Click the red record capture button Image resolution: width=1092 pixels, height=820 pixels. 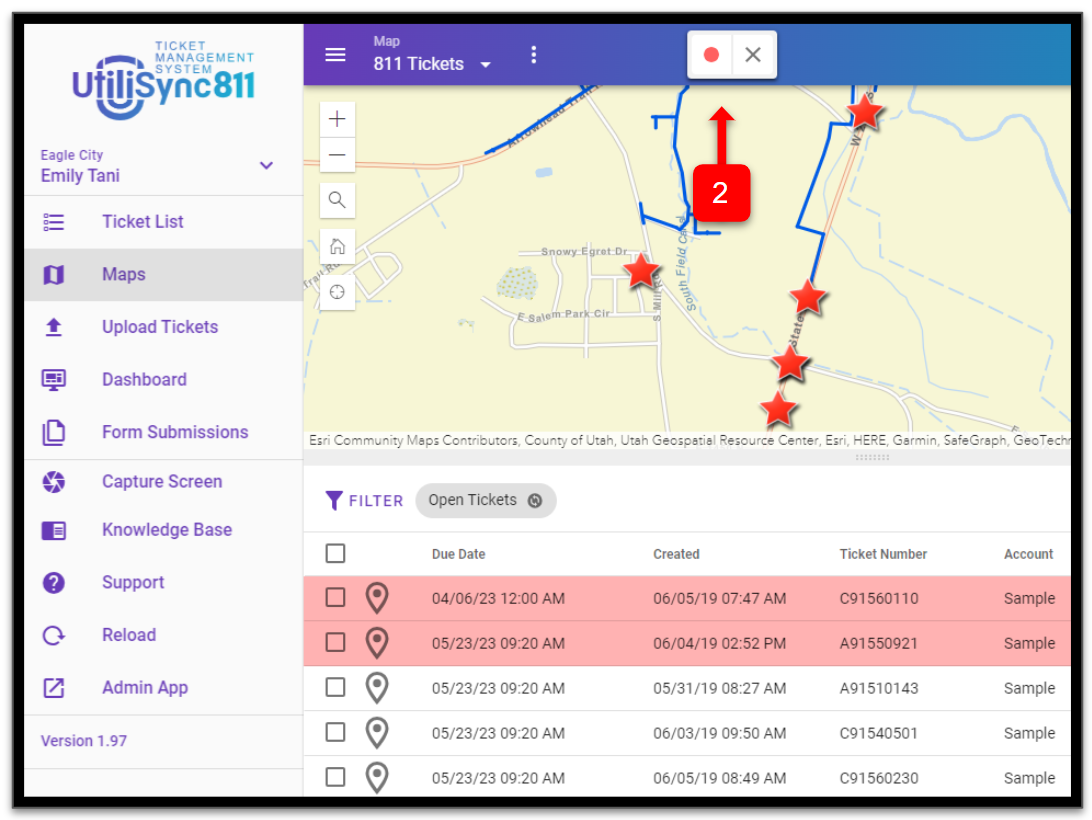(x=711, y=55)
